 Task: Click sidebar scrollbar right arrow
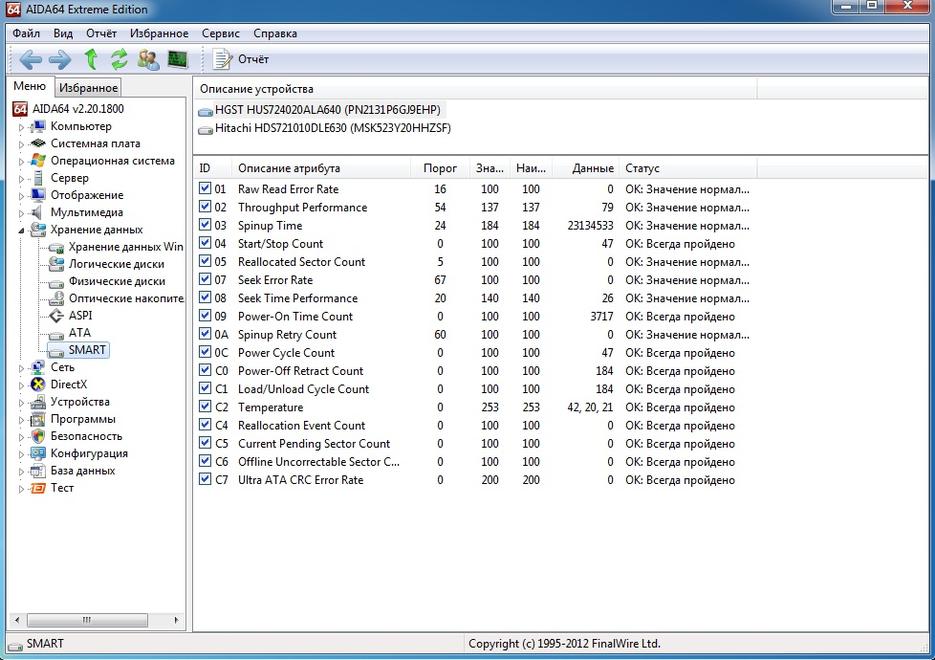click(x=176, y=620)
